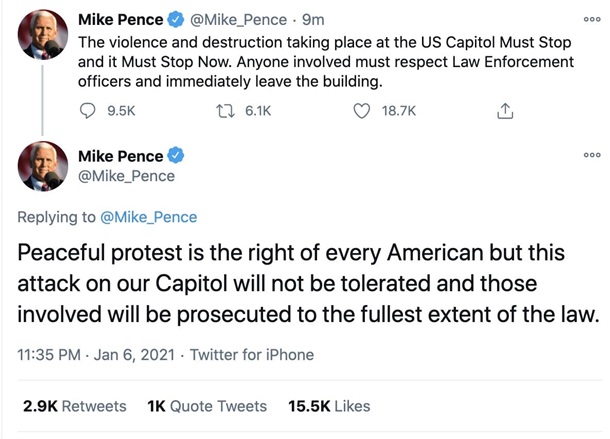Click the Mike Pence name on first tweet
Screen dimensions: 610x439
pos(119,19)
